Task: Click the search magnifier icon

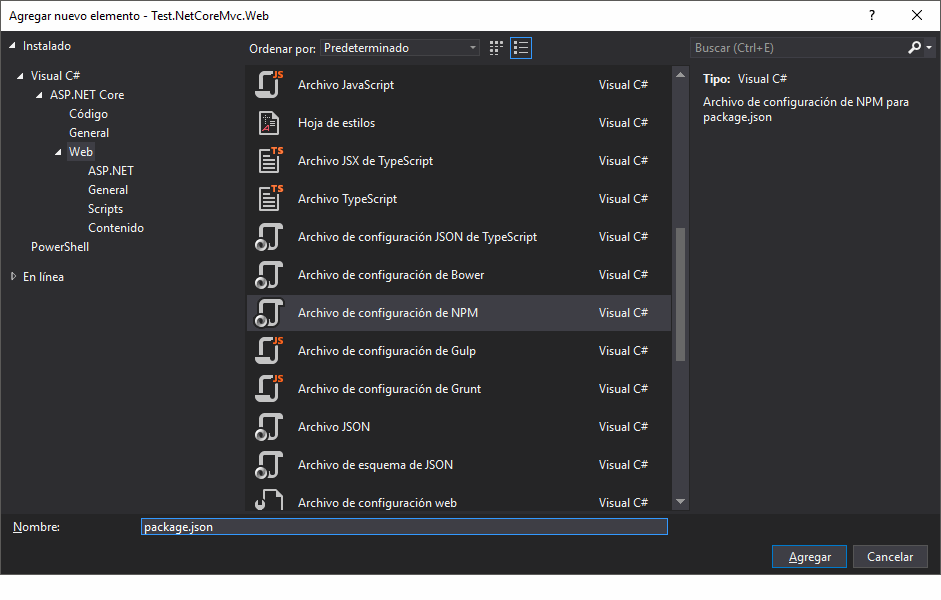Action: (914, 47)
